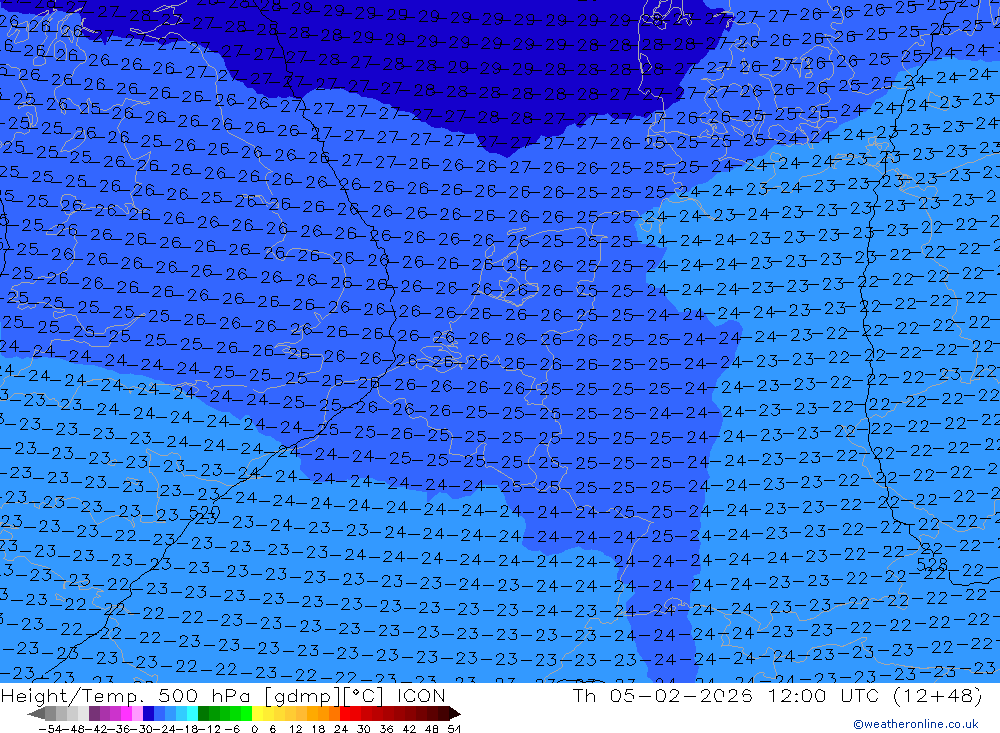Click the '520' height contour label
1000x733 pixels.
205,512
